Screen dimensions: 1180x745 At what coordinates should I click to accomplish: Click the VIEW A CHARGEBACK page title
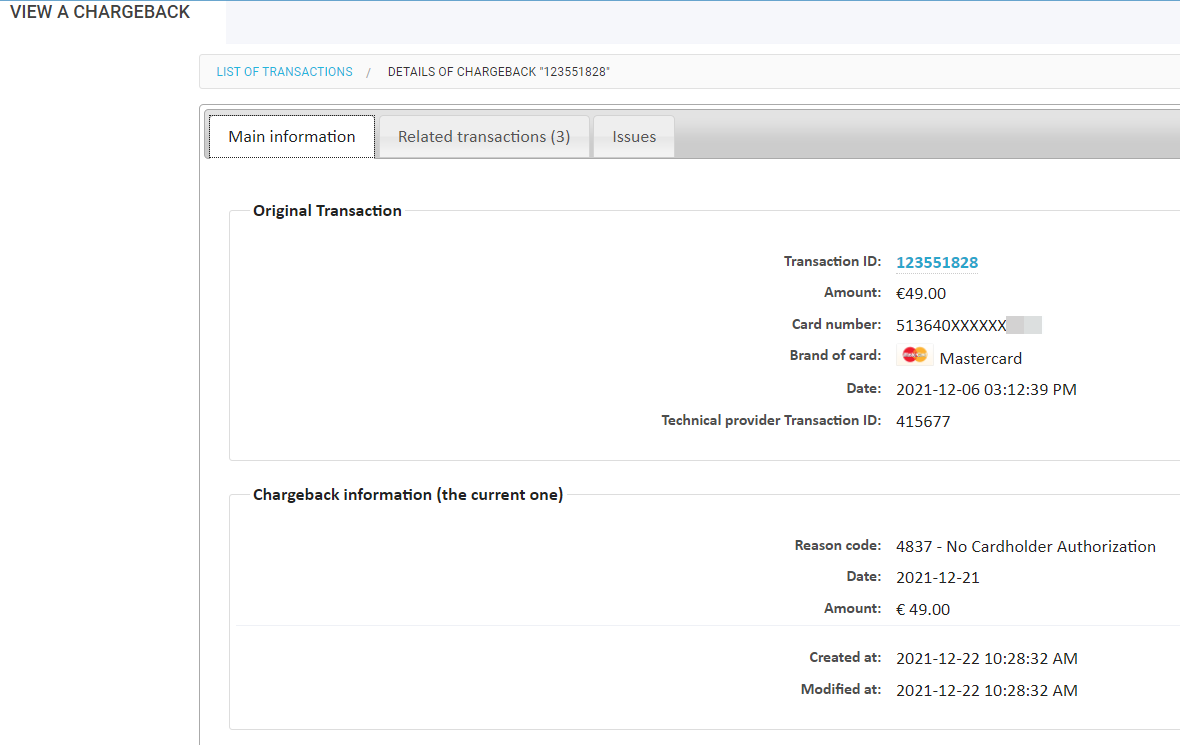tap(97, 11)
